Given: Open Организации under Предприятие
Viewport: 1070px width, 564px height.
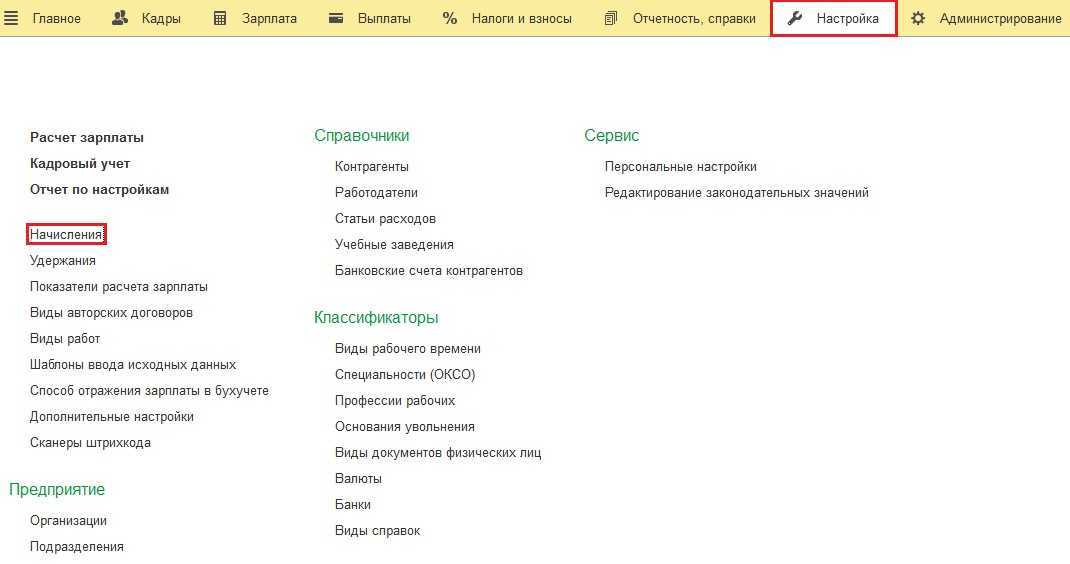Looking at the screenshot, I should pyautogui.click(x=68, y=520).
